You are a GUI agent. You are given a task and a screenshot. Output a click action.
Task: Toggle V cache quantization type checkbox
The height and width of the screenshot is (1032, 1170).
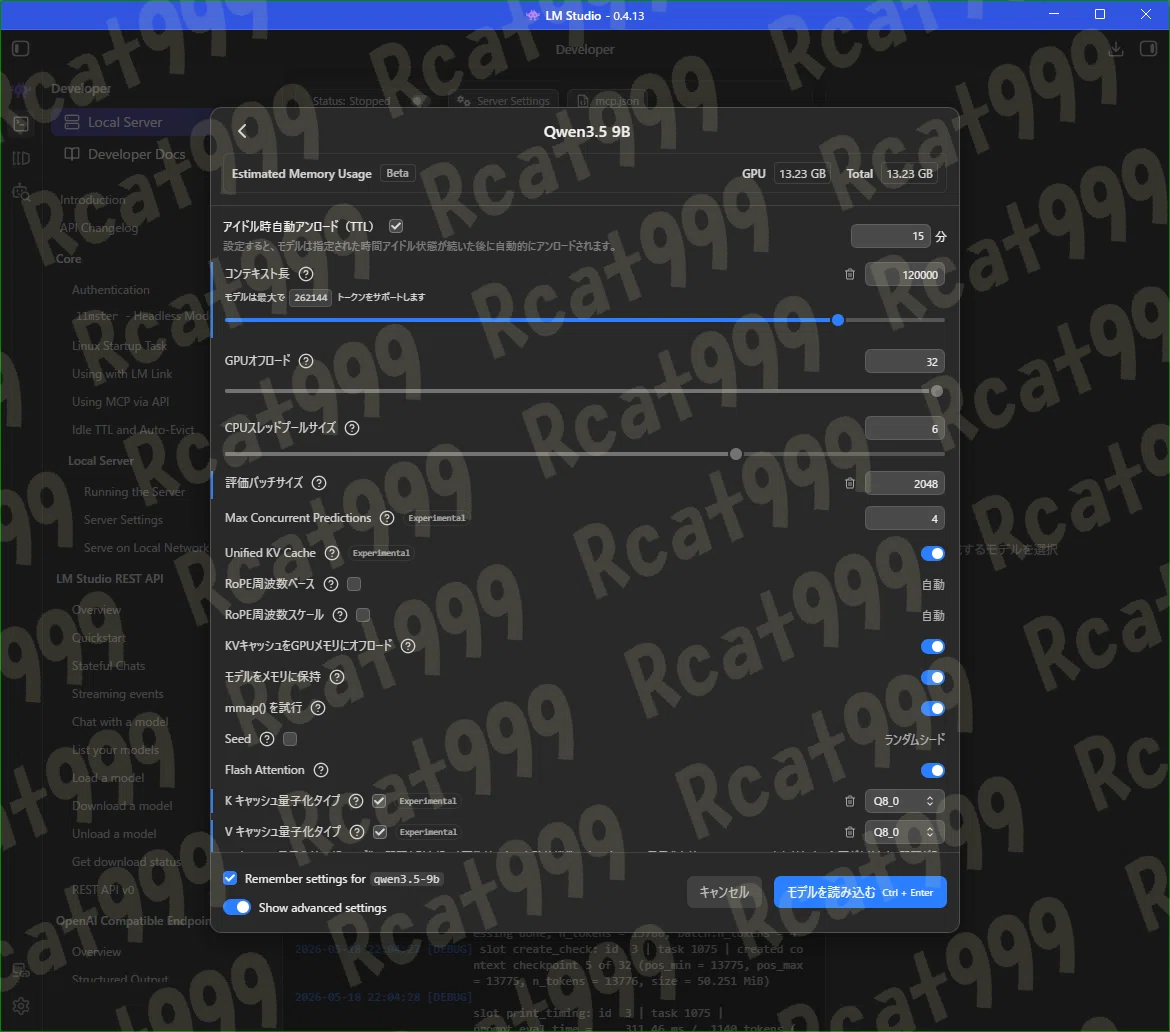click(x=380, y=832)
